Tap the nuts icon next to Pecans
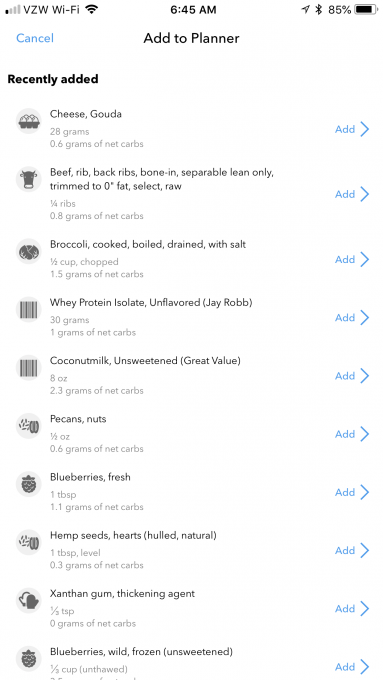This screenshot has height=680, width=383. tap(29, 426)
